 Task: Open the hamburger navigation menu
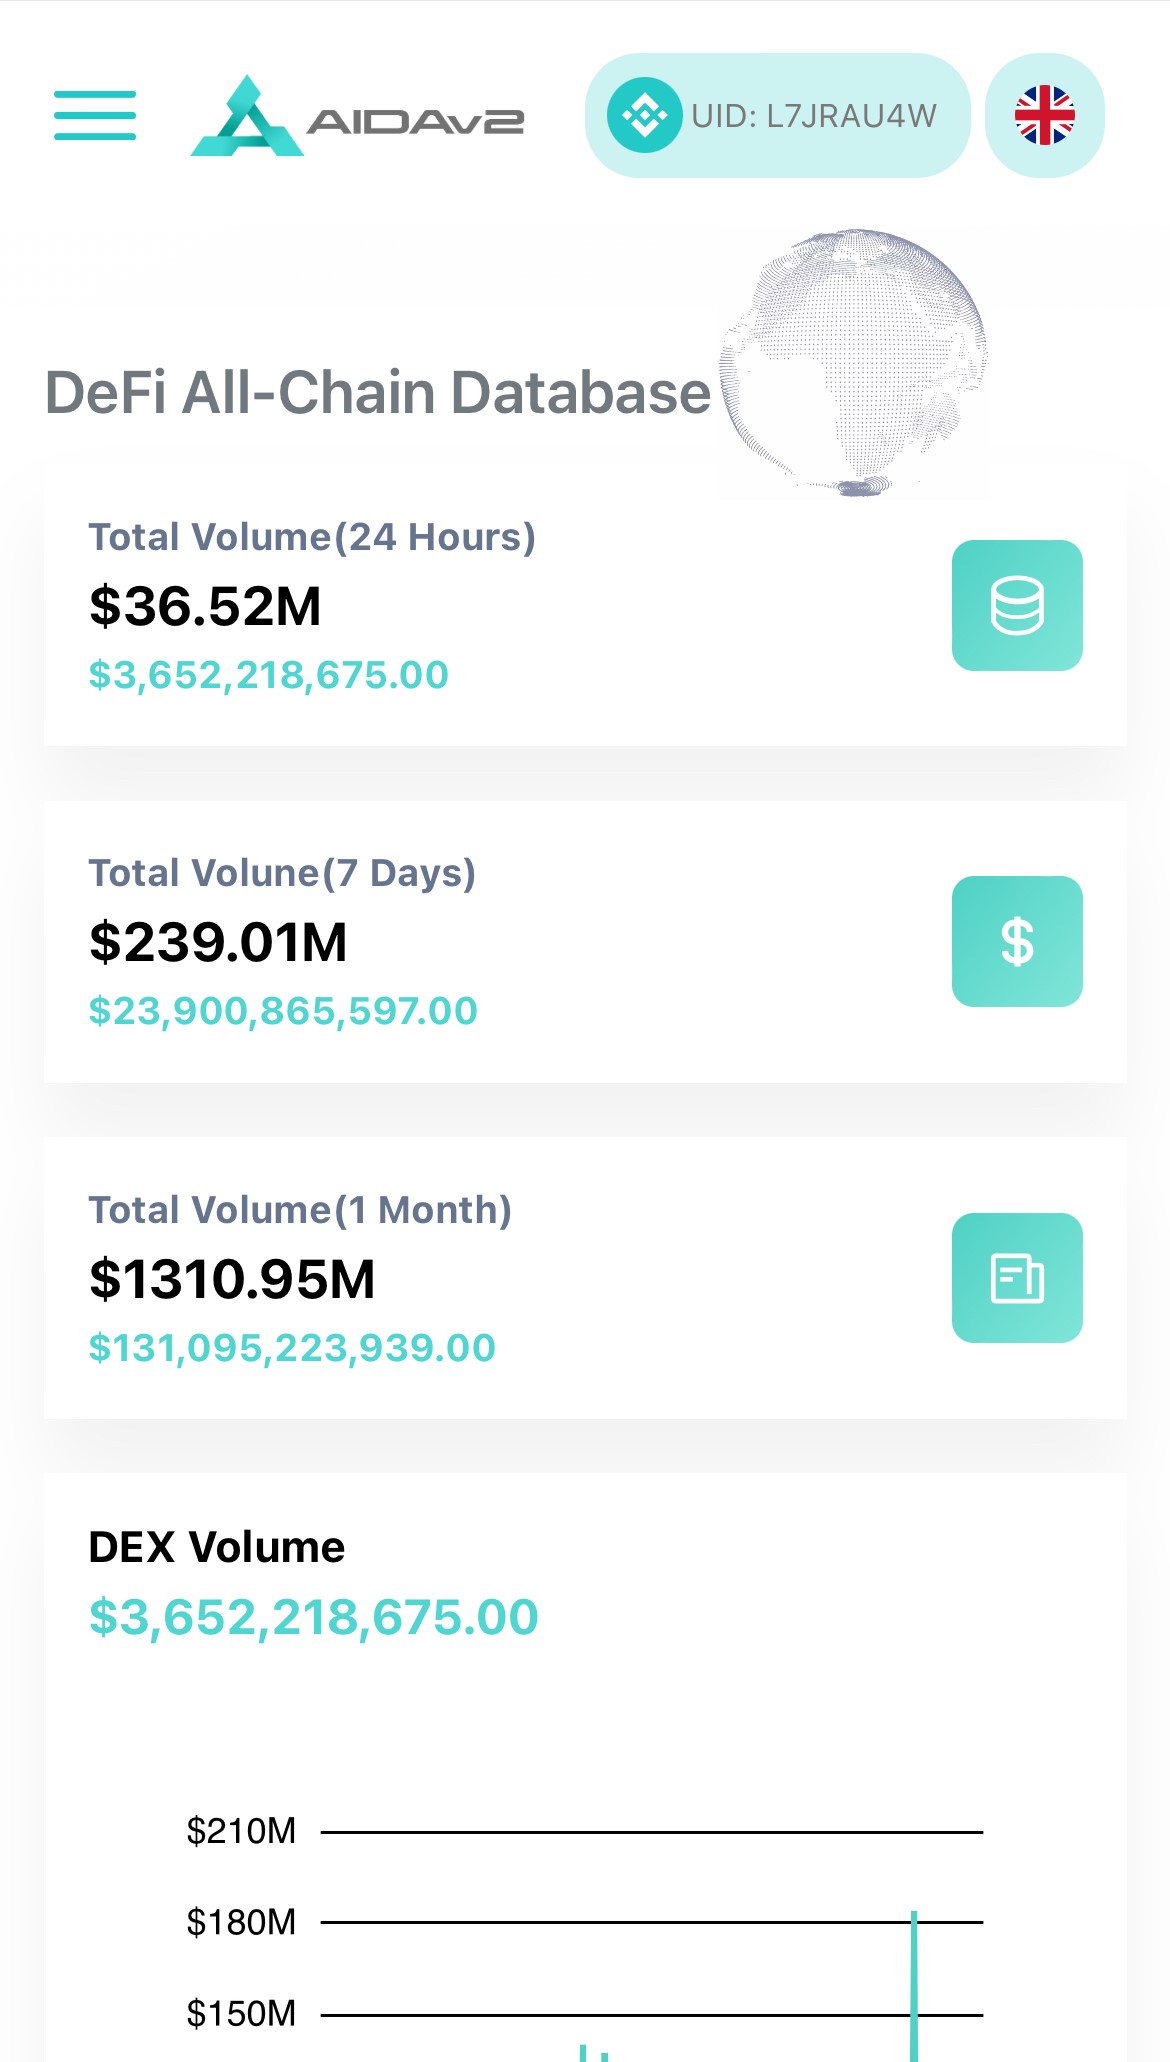(x=95, y=115)
